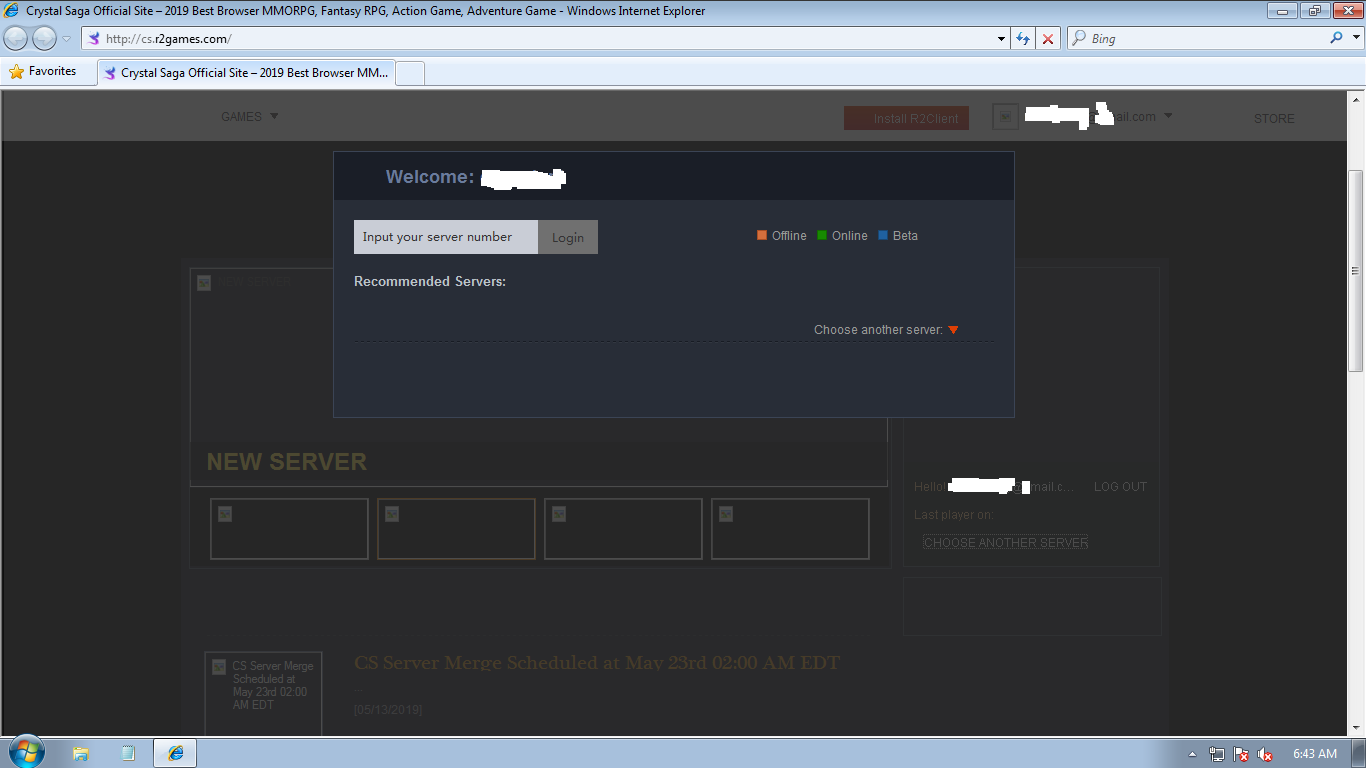Image resolution: width=1366 pixels, height=768 pixels.
Task: Click the CS Server Merge news thumbnail
Action: (263, 694)
